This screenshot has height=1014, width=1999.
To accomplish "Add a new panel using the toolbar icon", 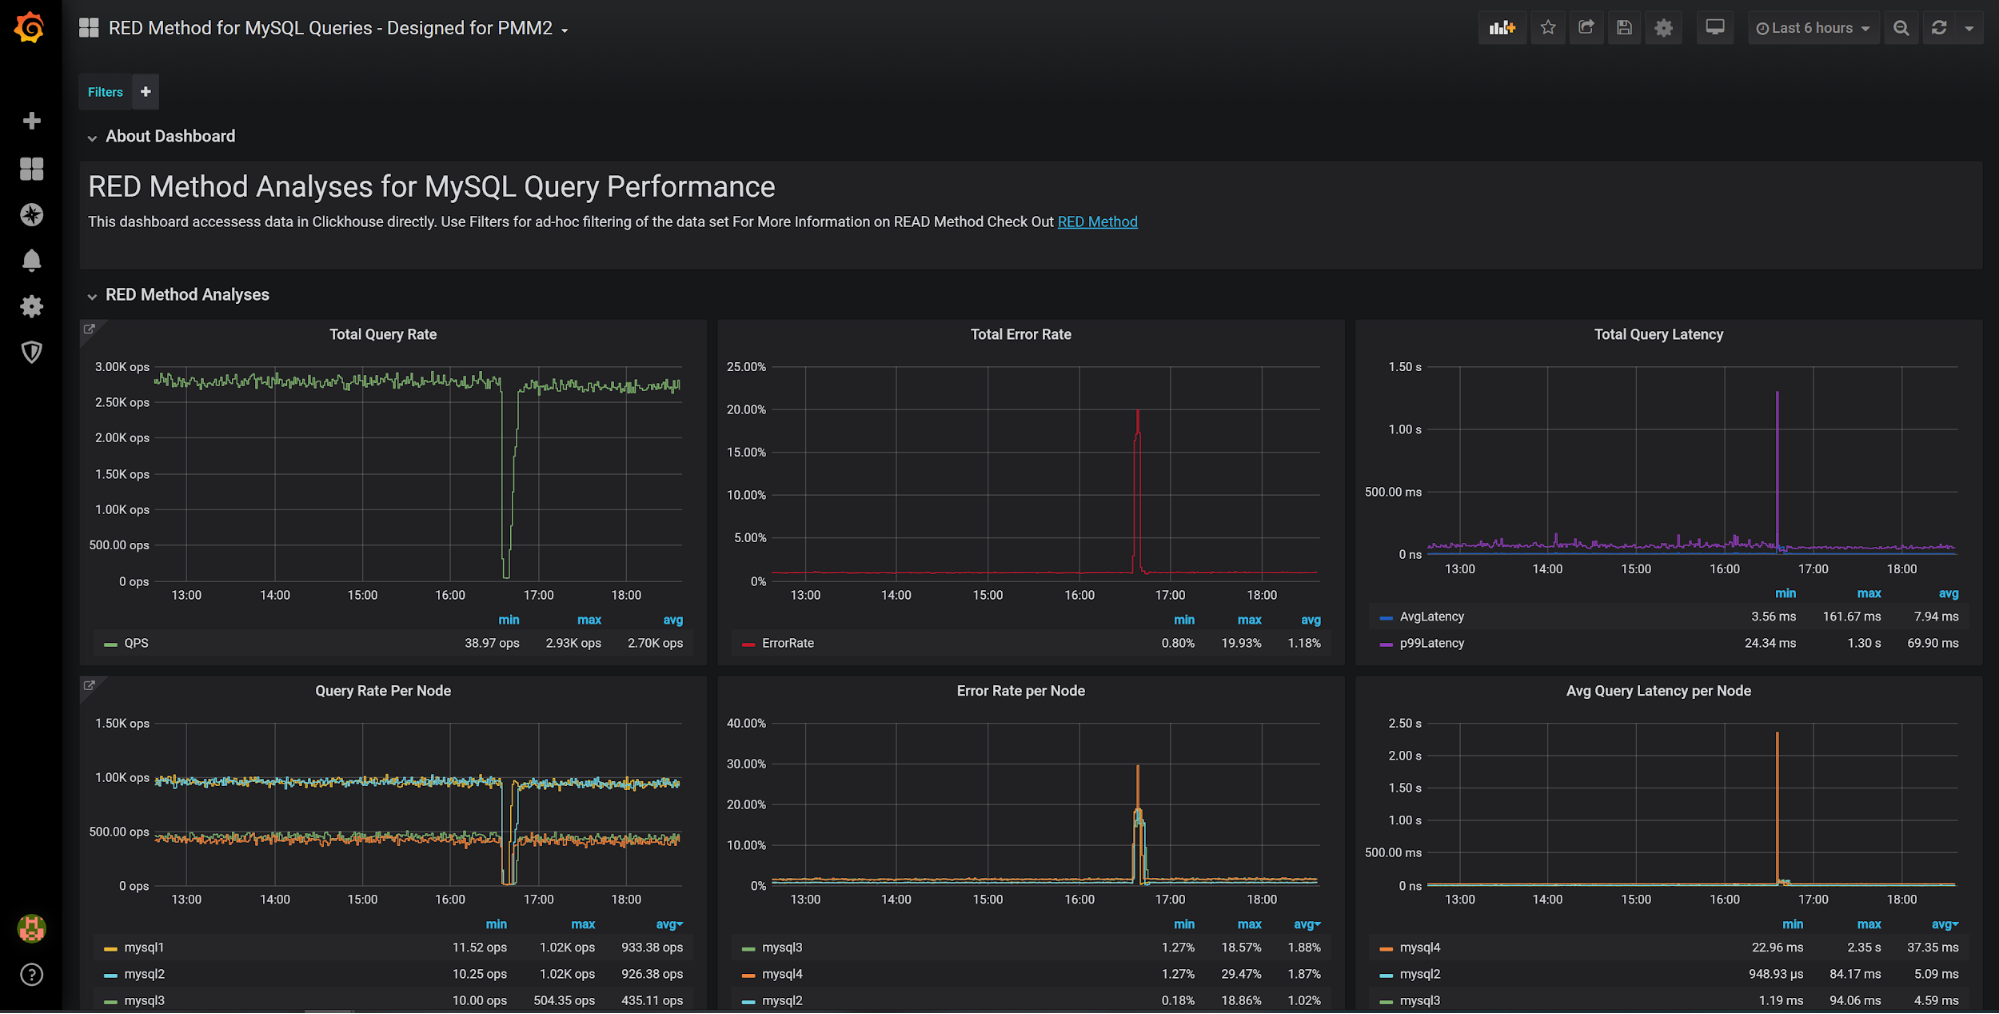I will click(1502, 27).
